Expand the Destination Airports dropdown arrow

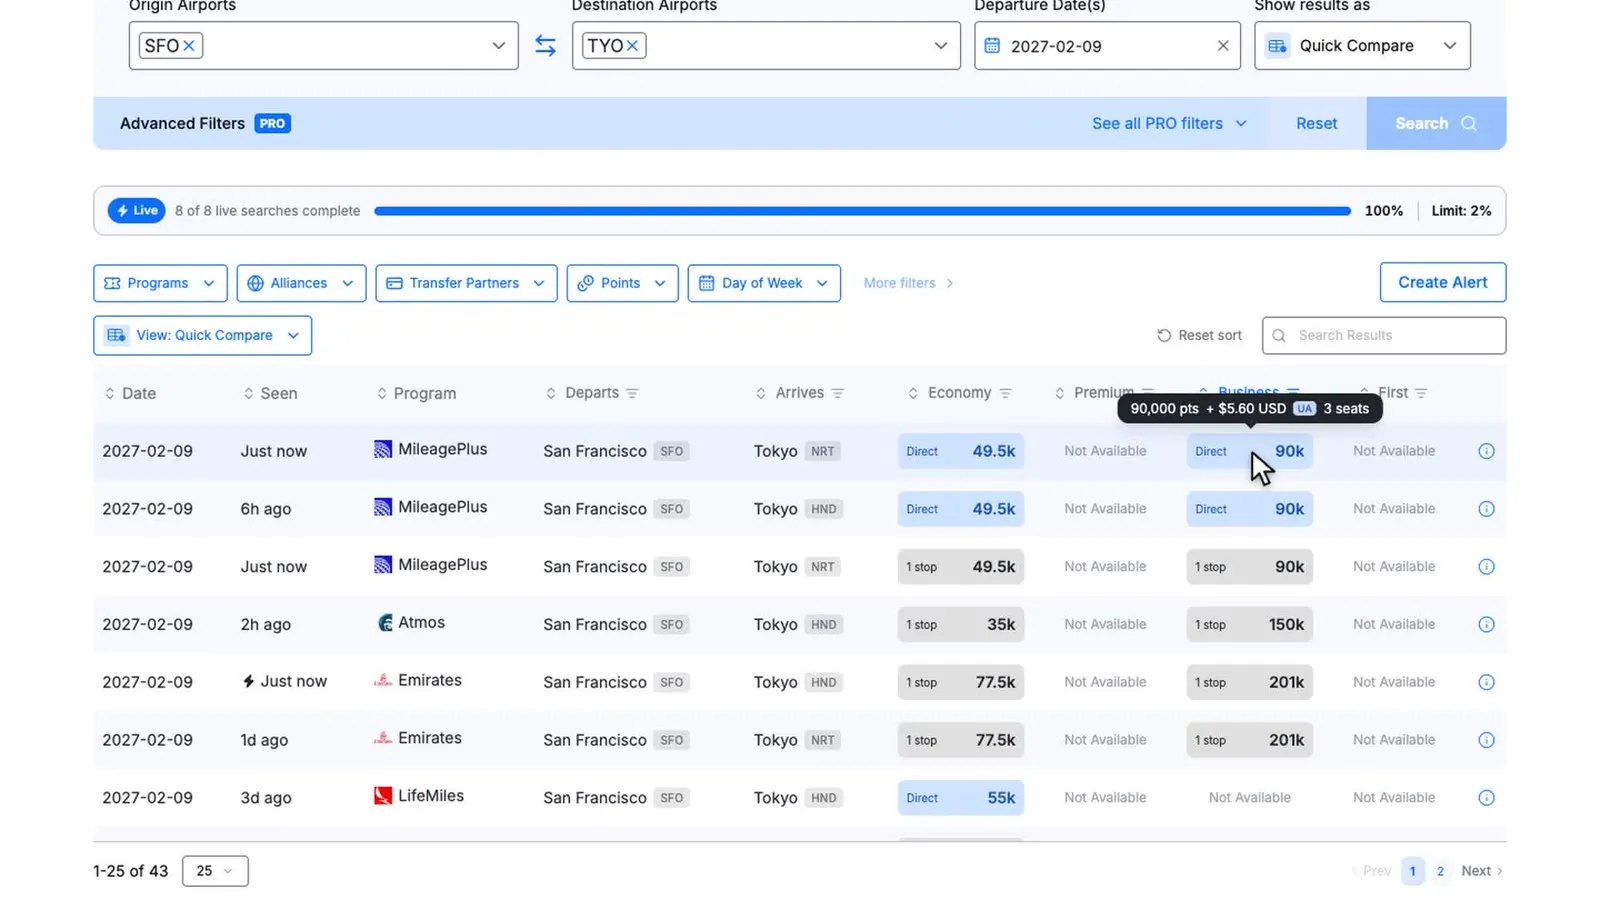(x=940, y=46)
